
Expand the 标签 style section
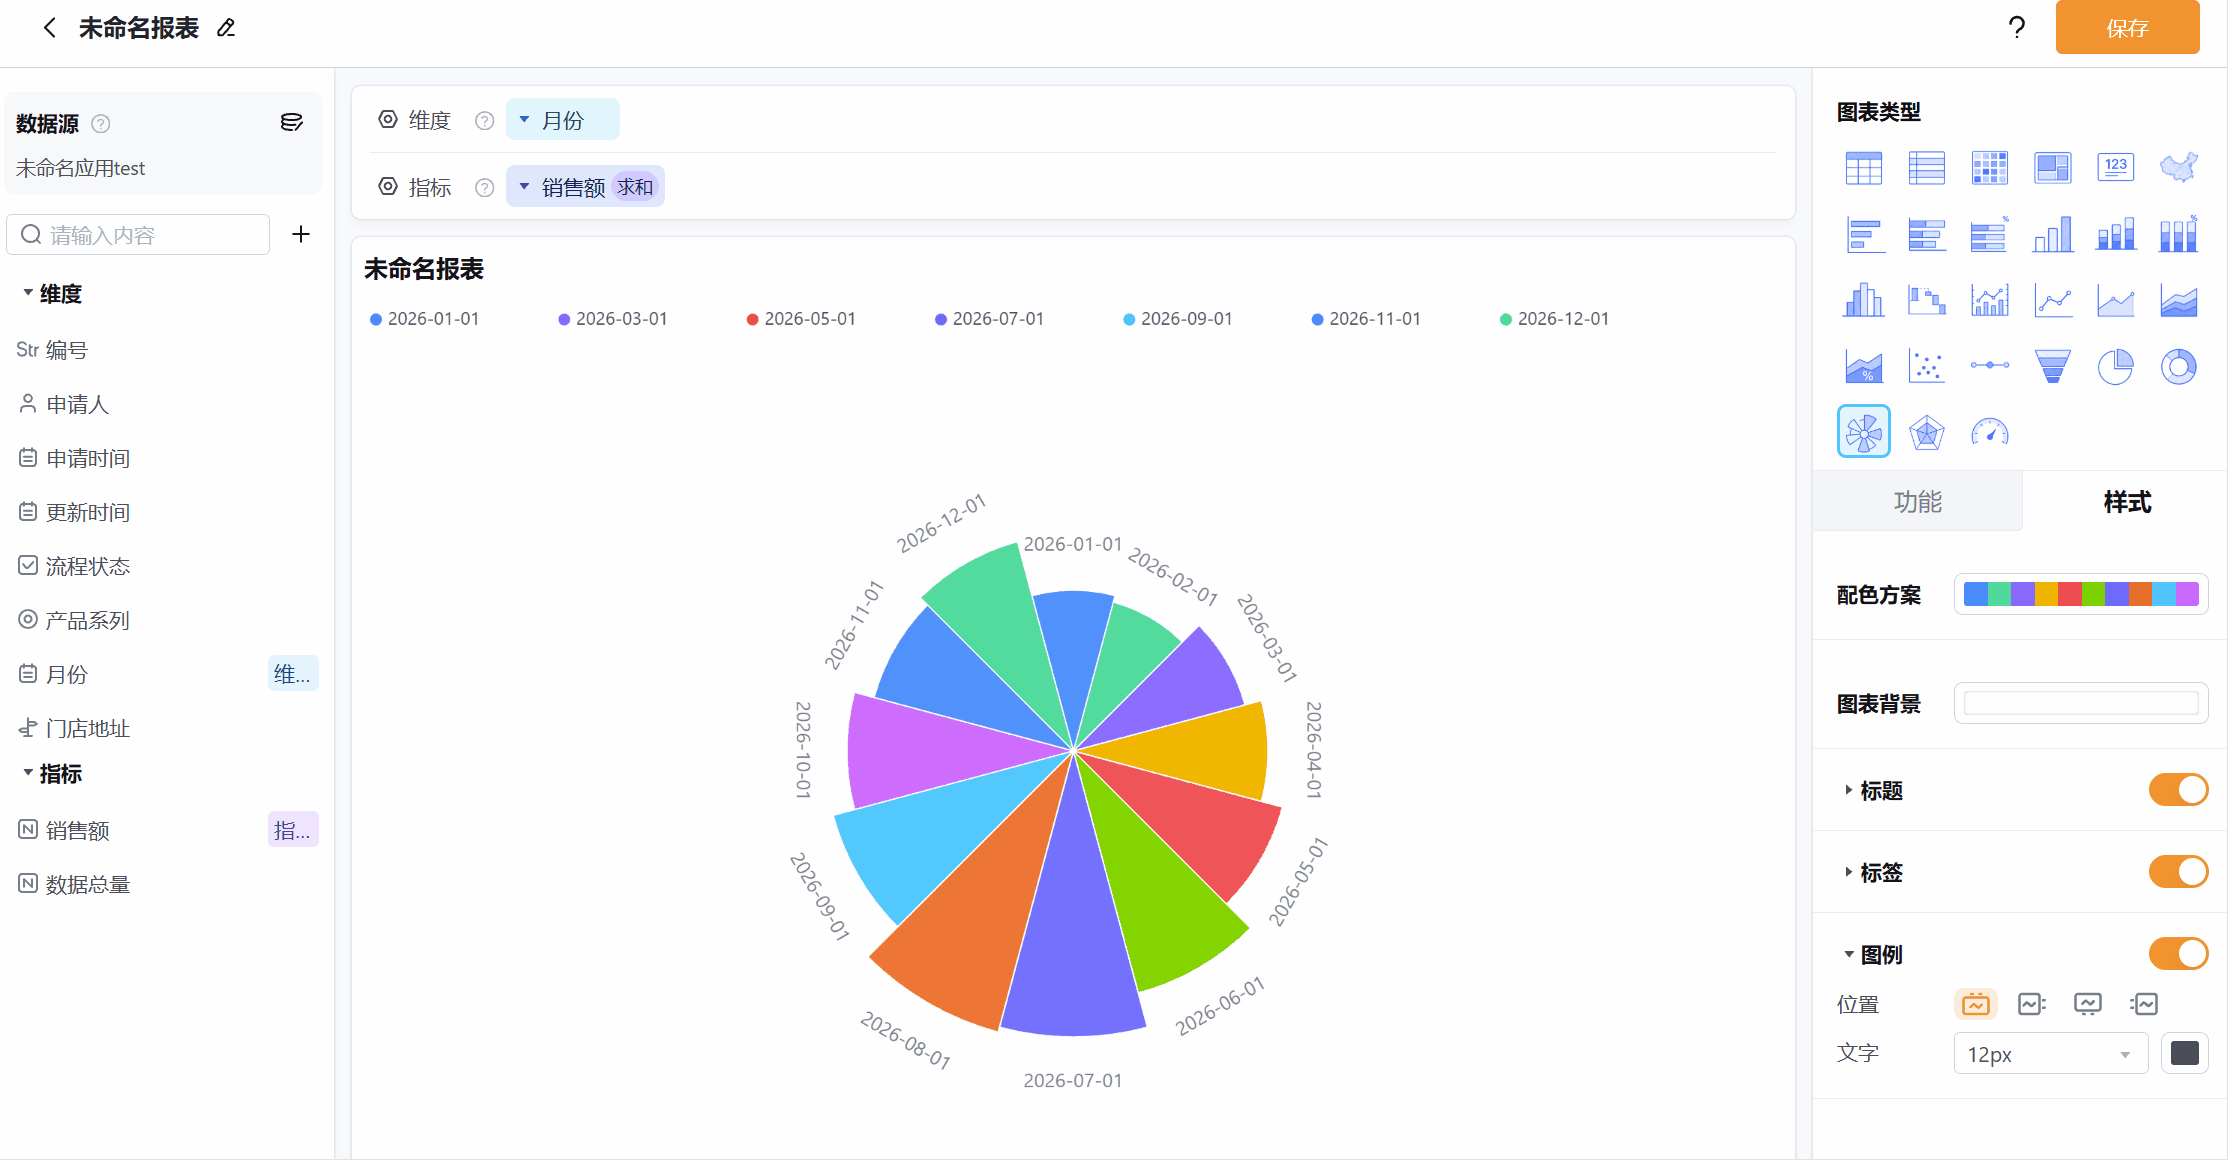(x=1849, y=872)
